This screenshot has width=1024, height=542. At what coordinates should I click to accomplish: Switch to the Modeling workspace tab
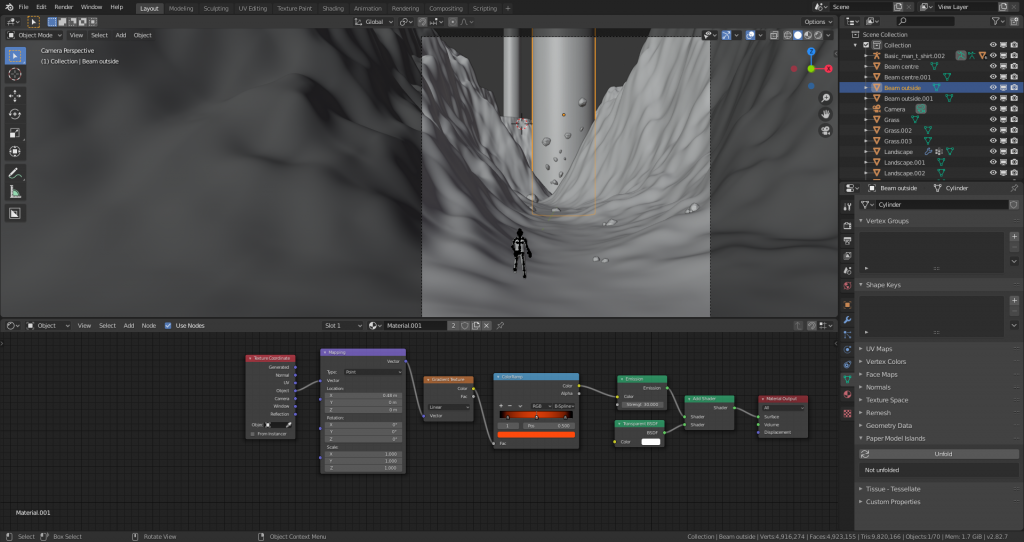pyautogui.click(x=181, y=8)
